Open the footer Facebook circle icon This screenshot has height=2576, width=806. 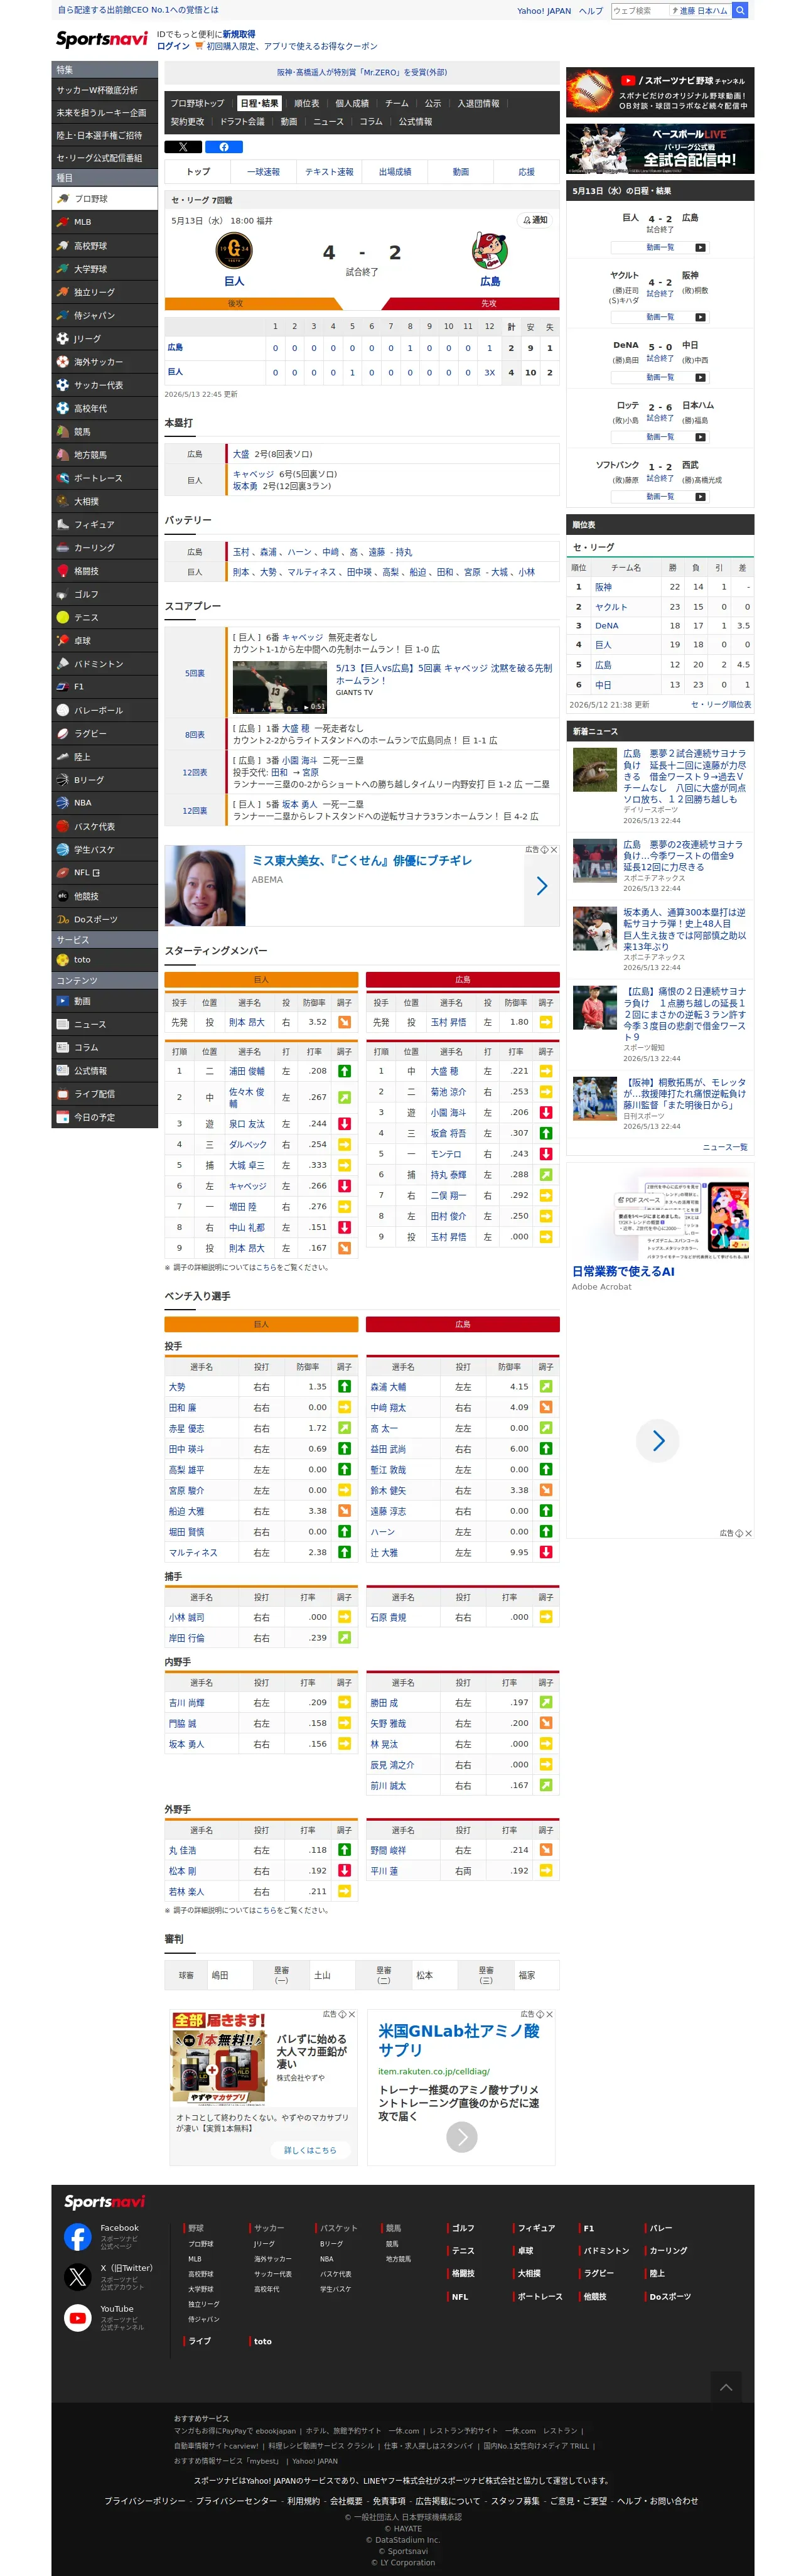(78, 2237)
